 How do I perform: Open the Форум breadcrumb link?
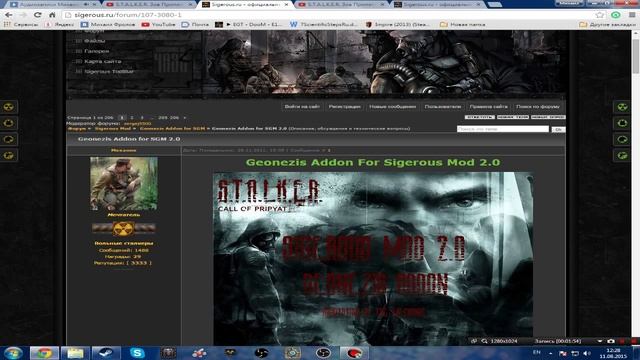(77, 129)
